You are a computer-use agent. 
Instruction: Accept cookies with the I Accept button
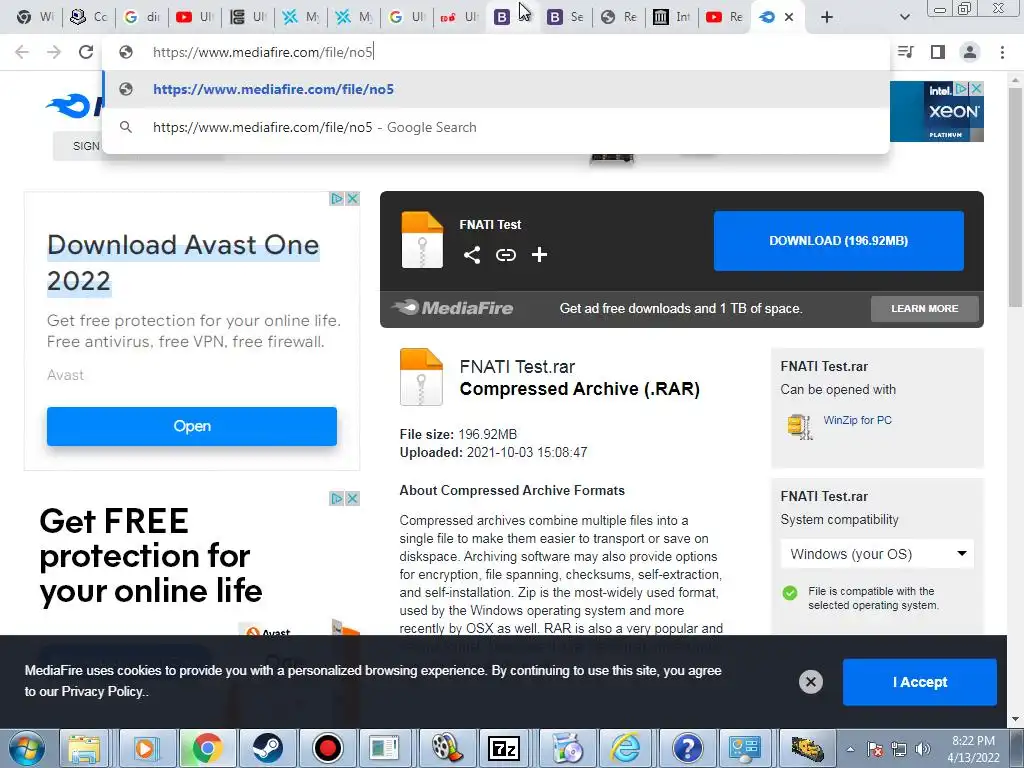tap(920, 682)
